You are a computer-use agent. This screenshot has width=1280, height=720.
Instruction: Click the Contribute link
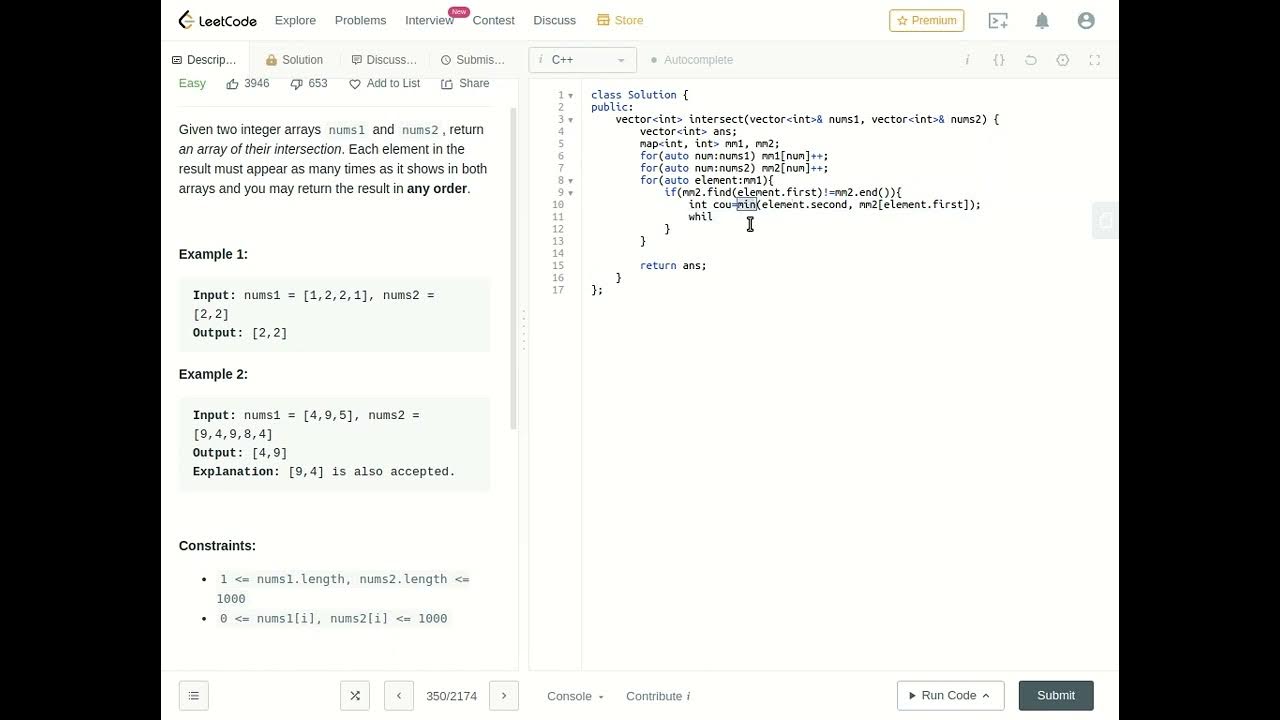click(654, 696)
